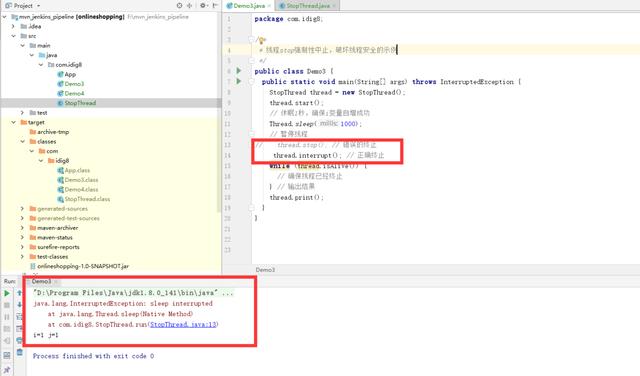The image size is (640, 376).
Task: Expand the test folder
Action: [x=23, y=113]
